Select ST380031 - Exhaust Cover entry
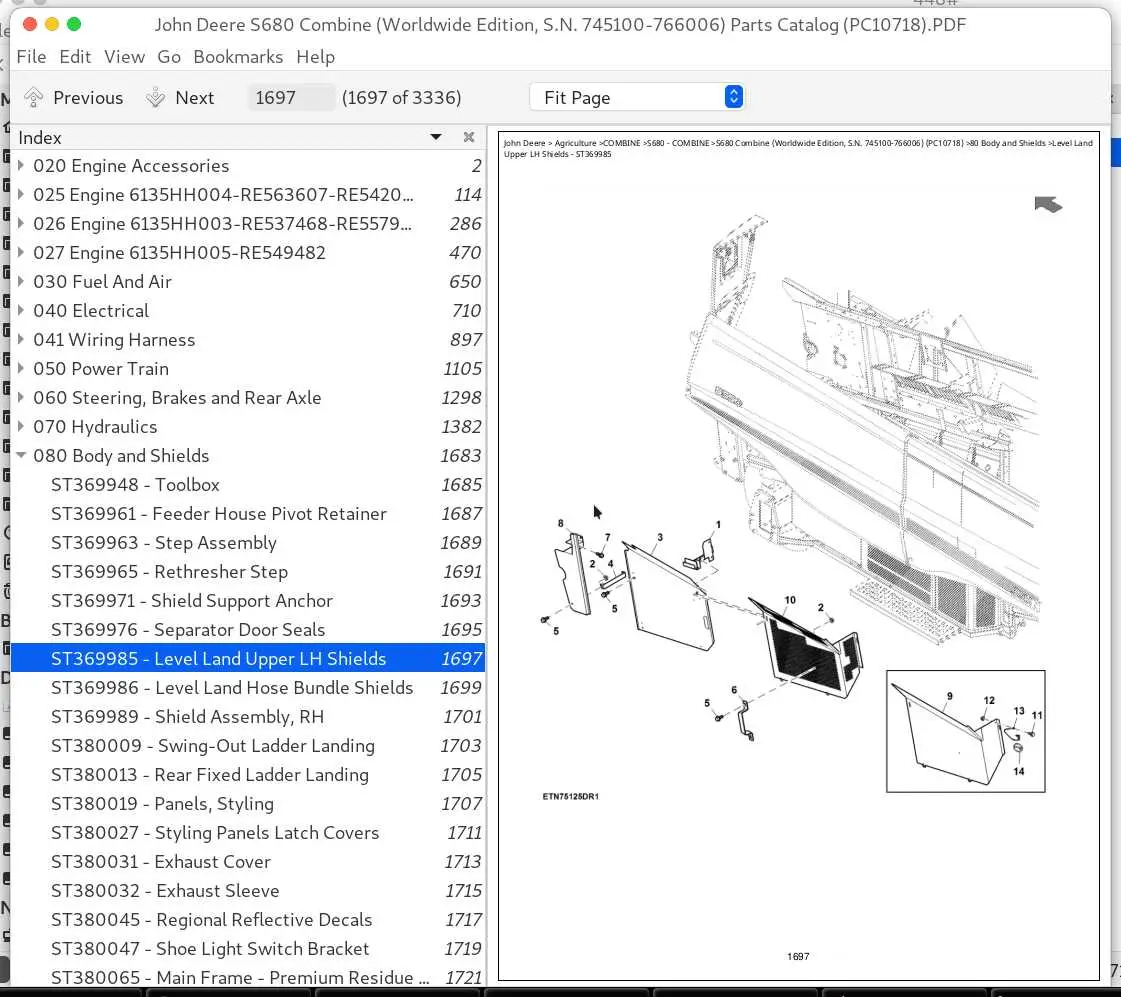Screen dimensions: 1121x997 click(x=247, y=862)
